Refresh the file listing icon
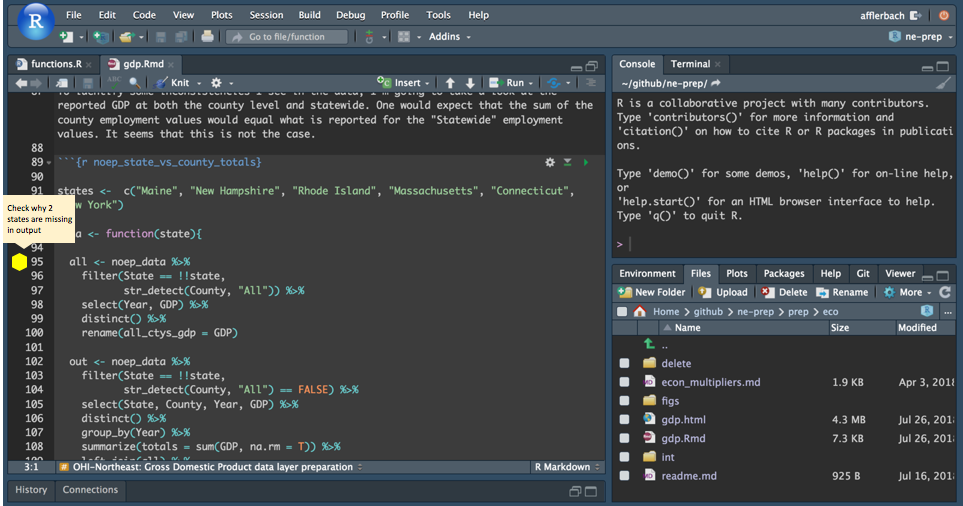Viewport: 963px width, 506px height. pos(945,292)
